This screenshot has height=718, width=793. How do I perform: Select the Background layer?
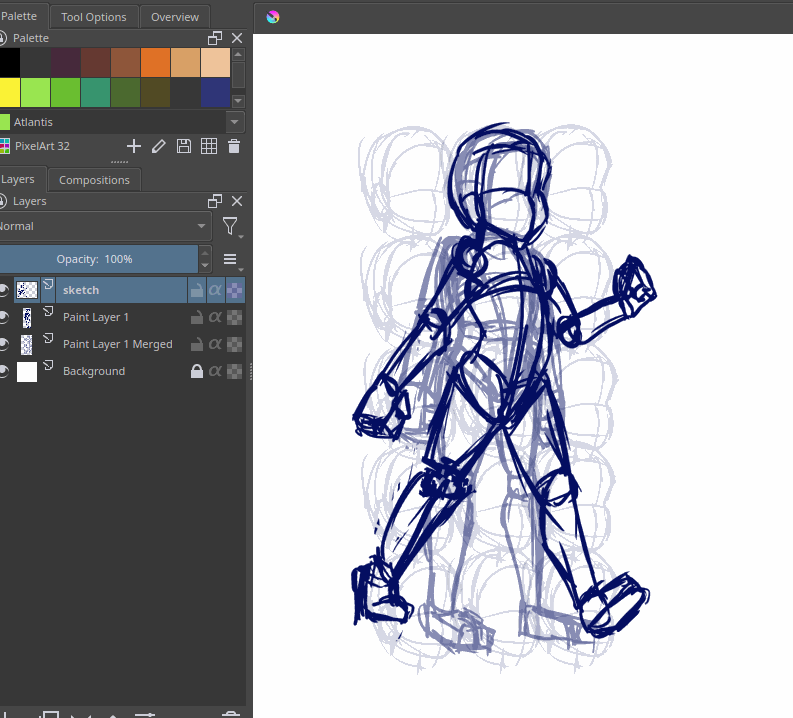click(94, 371)
